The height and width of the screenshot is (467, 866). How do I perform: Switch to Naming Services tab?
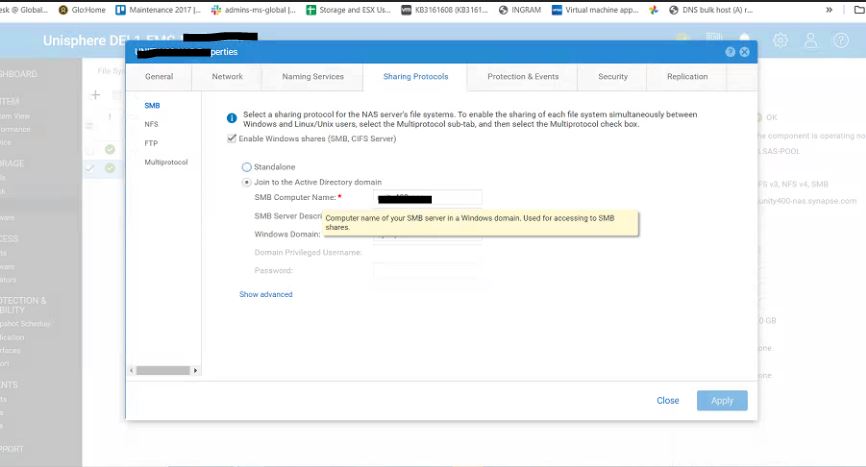tap(313, 77)
